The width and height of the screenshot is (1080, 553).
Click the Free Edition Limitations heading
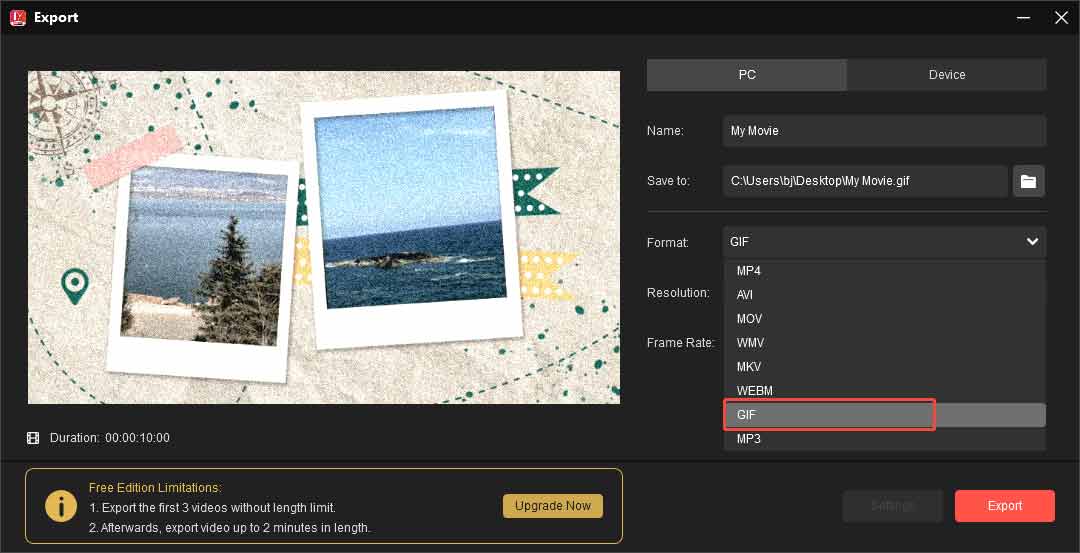155,488
